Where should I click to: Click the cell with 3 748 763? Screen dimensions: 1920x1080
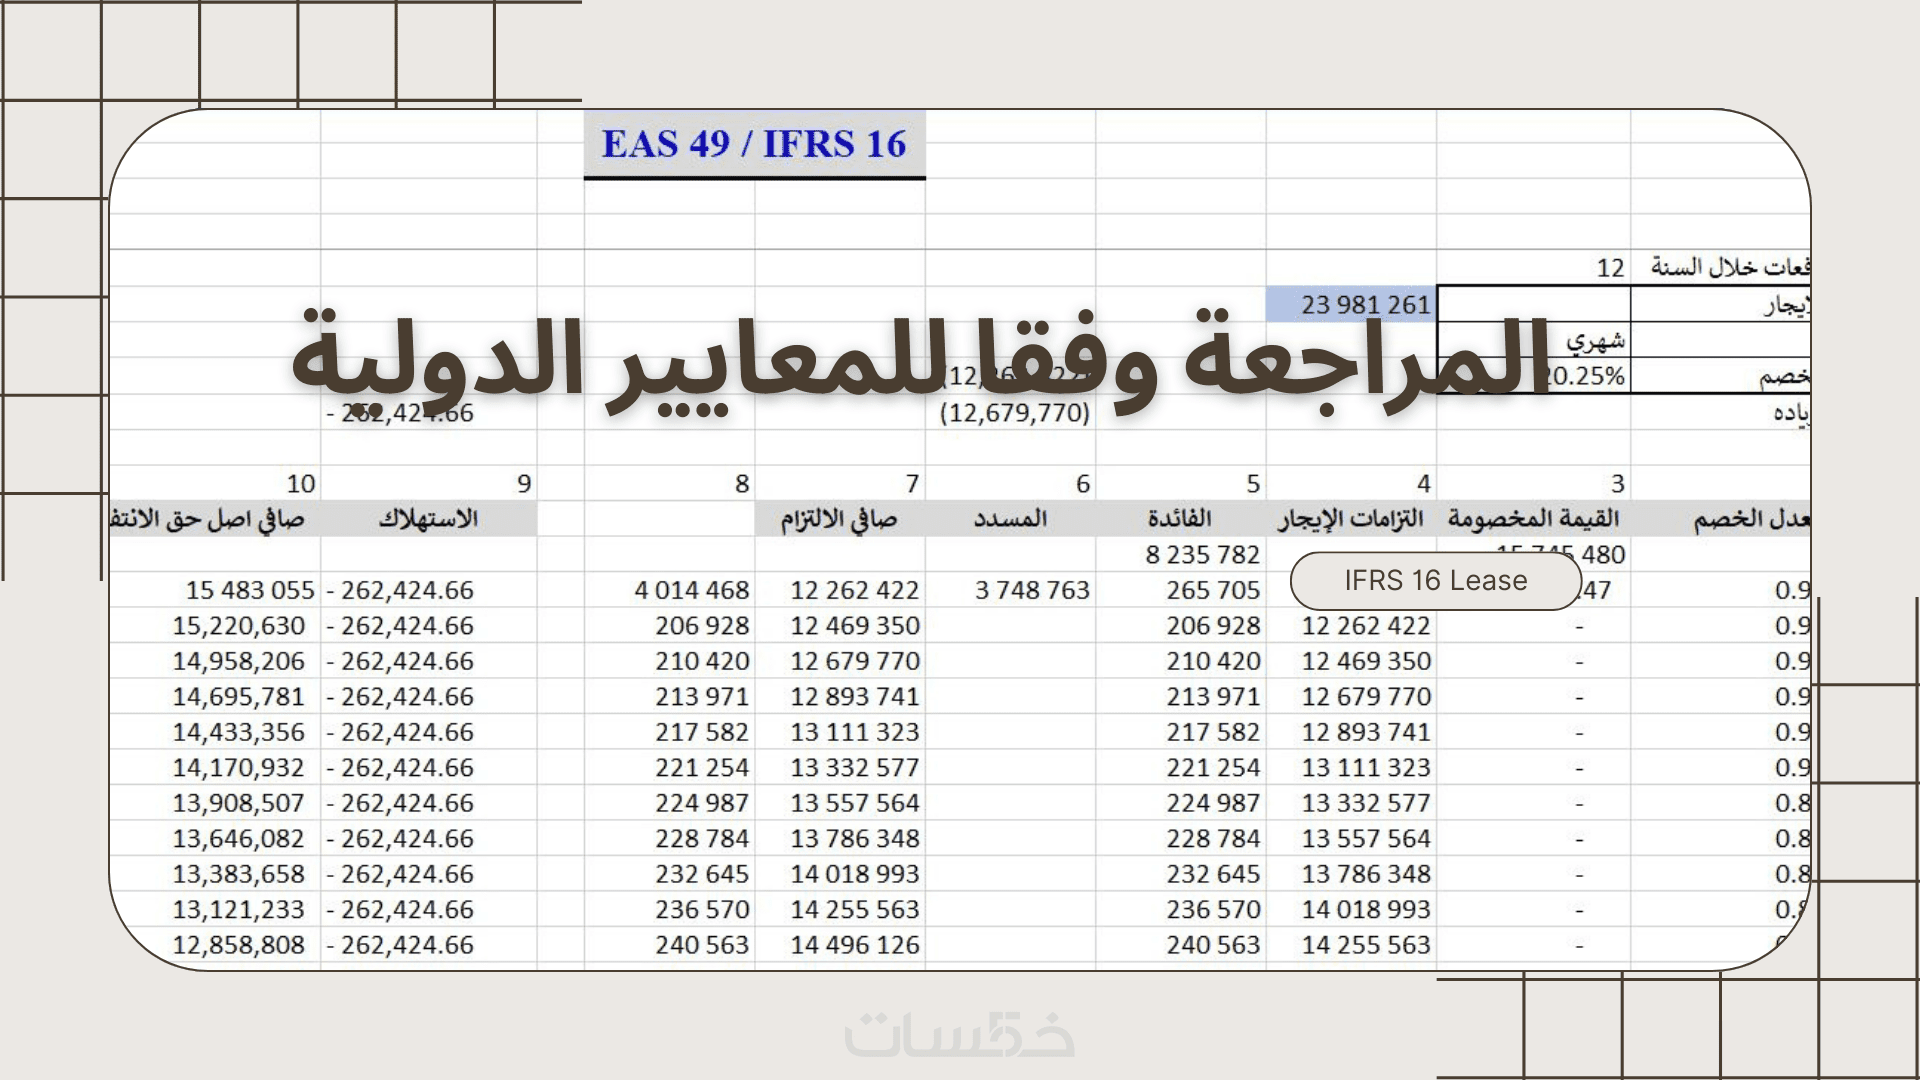coord(1032,591)
